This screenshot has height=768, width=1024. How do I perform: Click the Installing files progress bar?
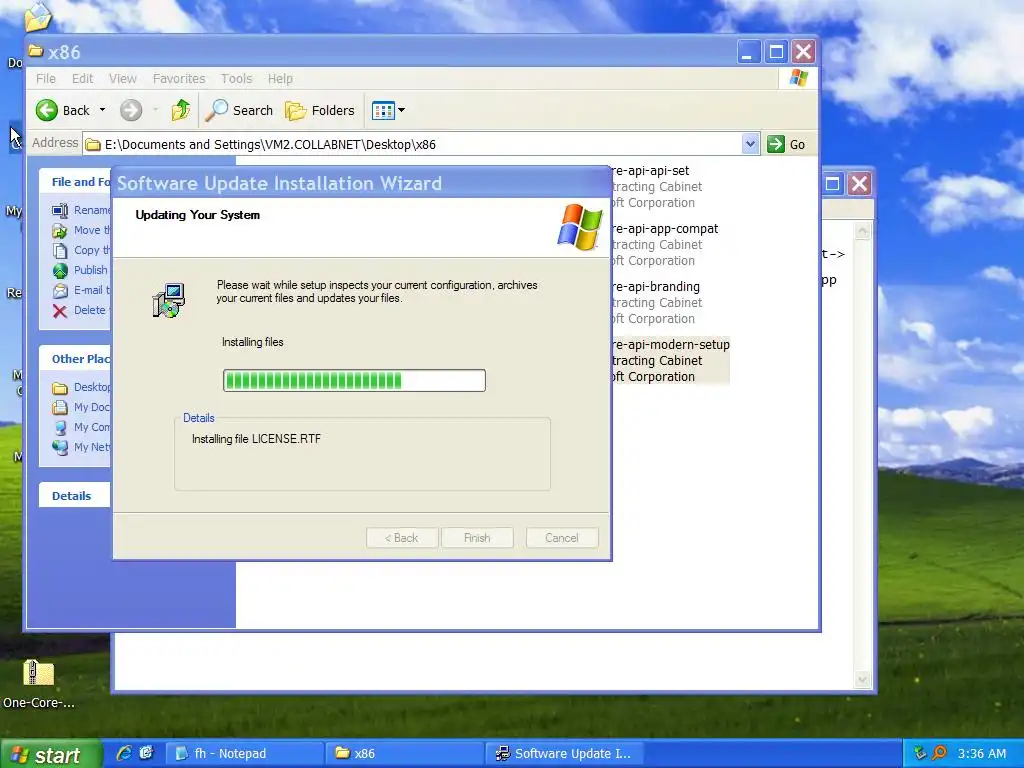point(355,380)
